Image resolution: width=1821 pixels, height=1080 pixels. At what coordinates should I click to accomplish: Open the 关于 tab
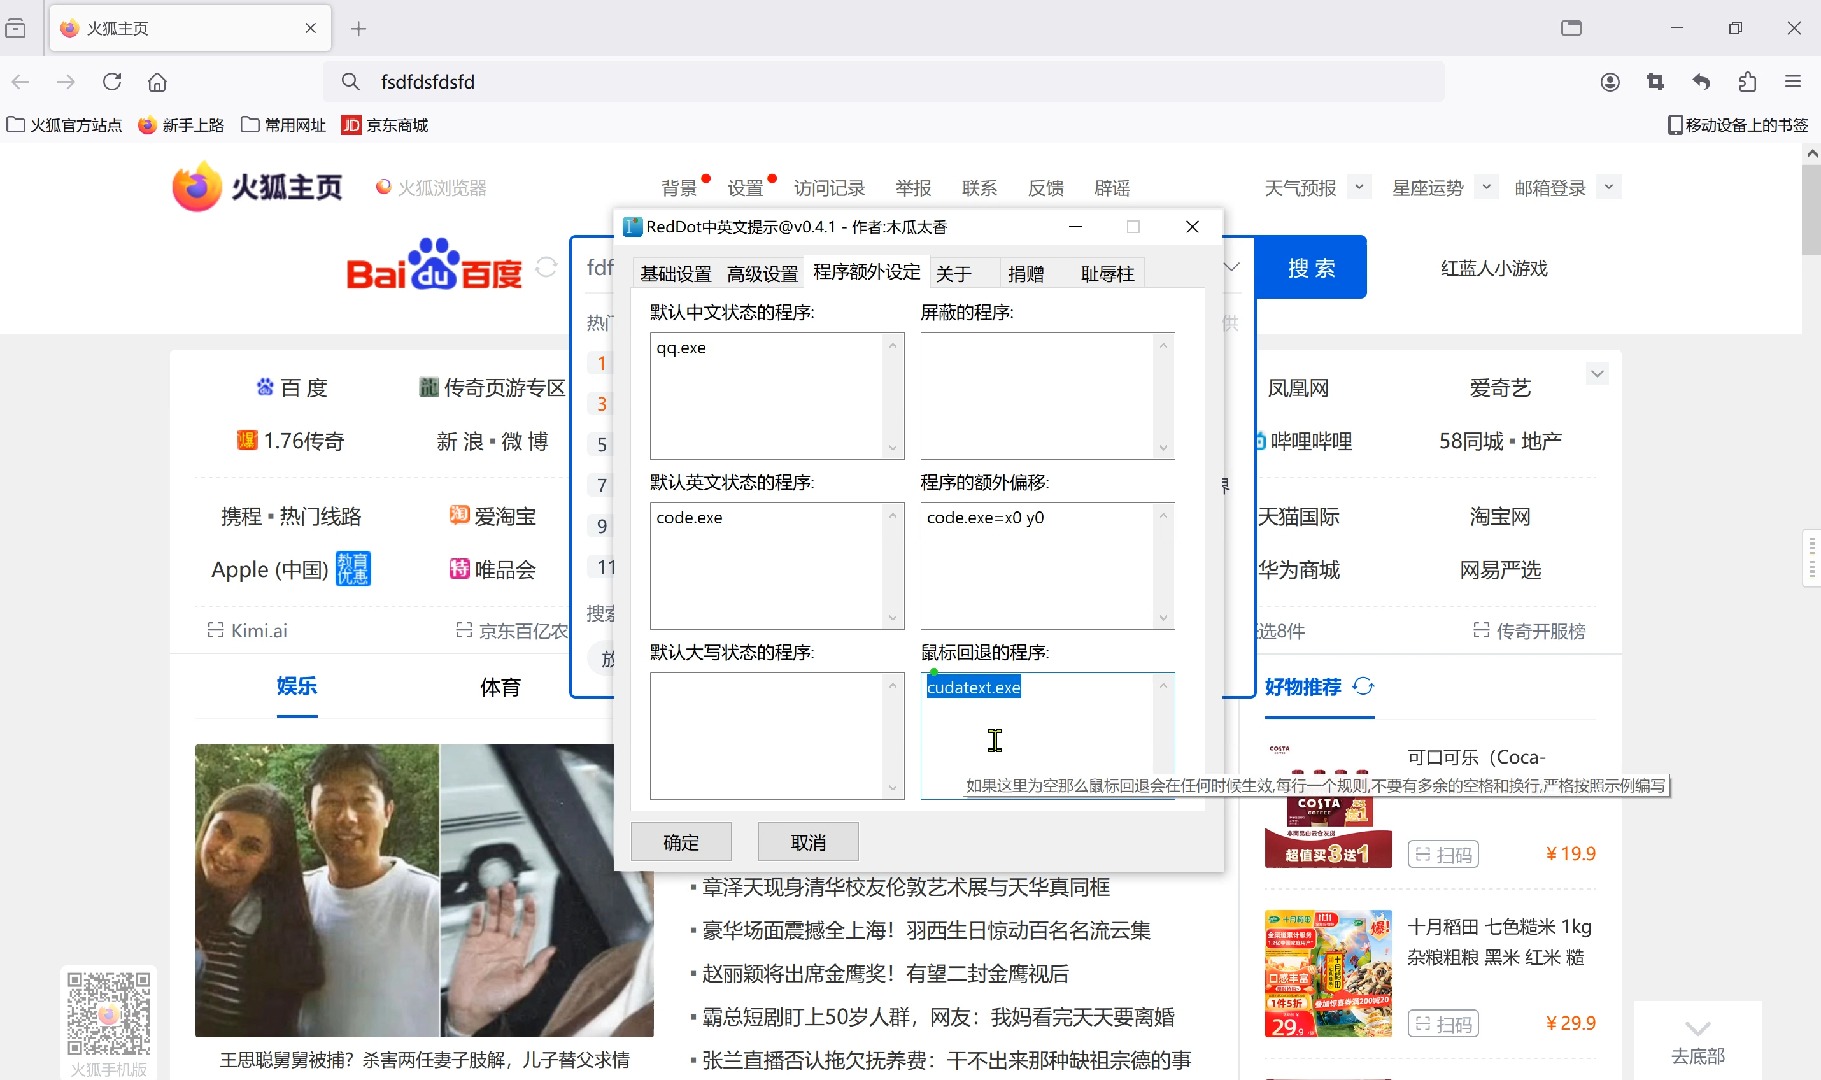click(x=954, y=273)
